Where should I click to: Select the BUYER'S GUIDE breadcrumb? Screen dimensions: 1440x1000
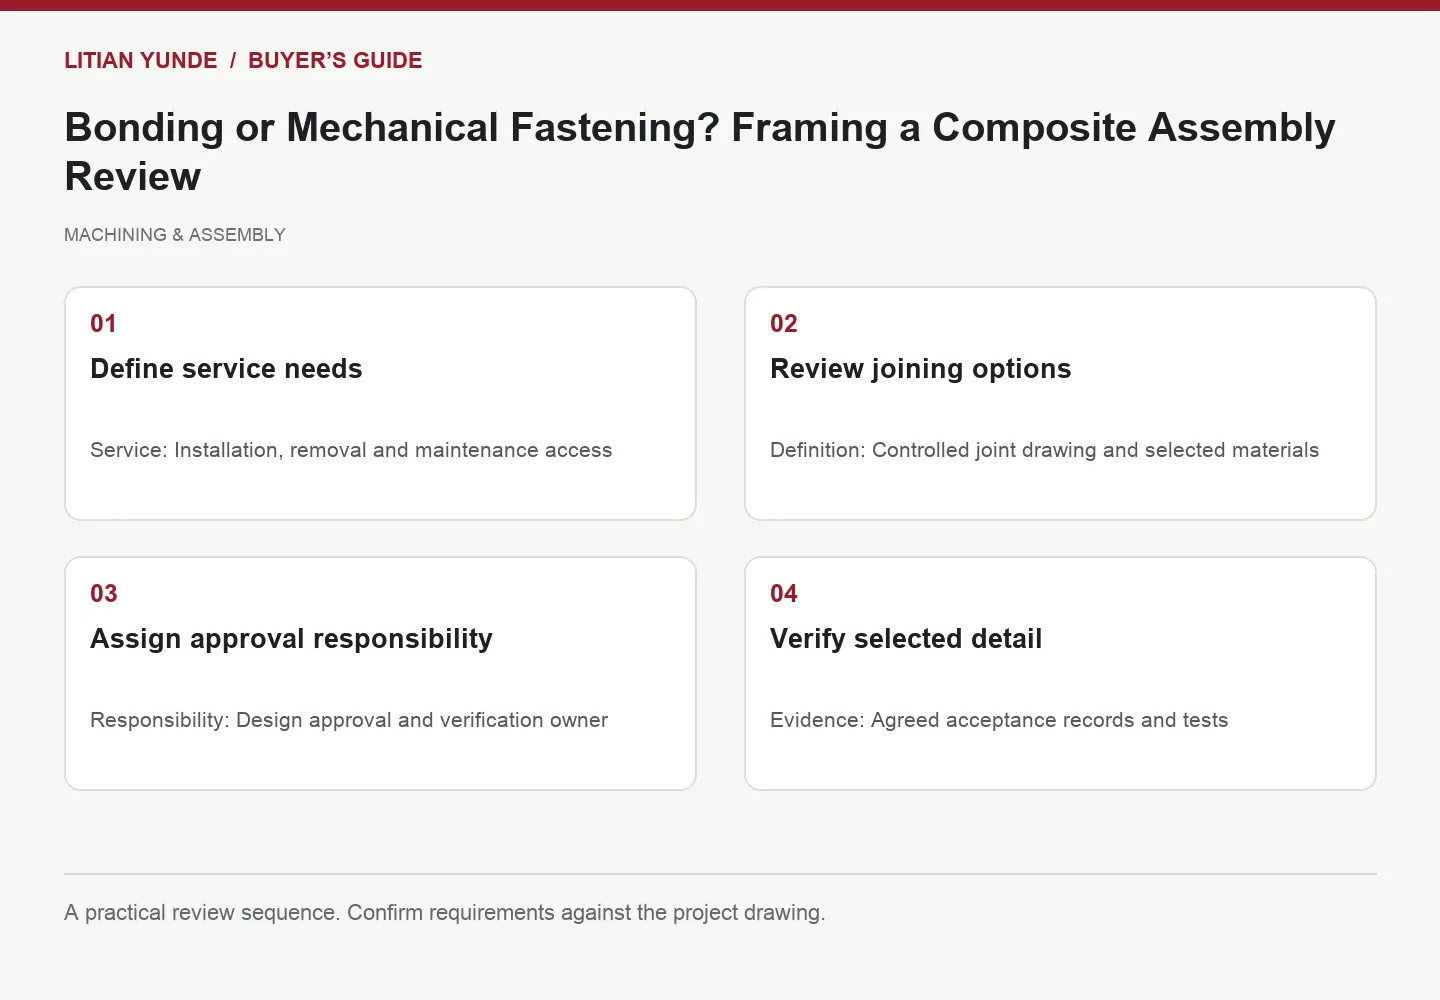tap(335, 60)
